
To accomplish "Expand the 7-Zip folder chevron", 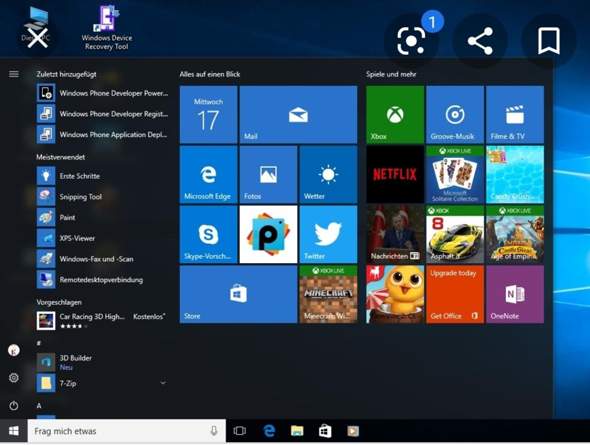I will point(163,383).
